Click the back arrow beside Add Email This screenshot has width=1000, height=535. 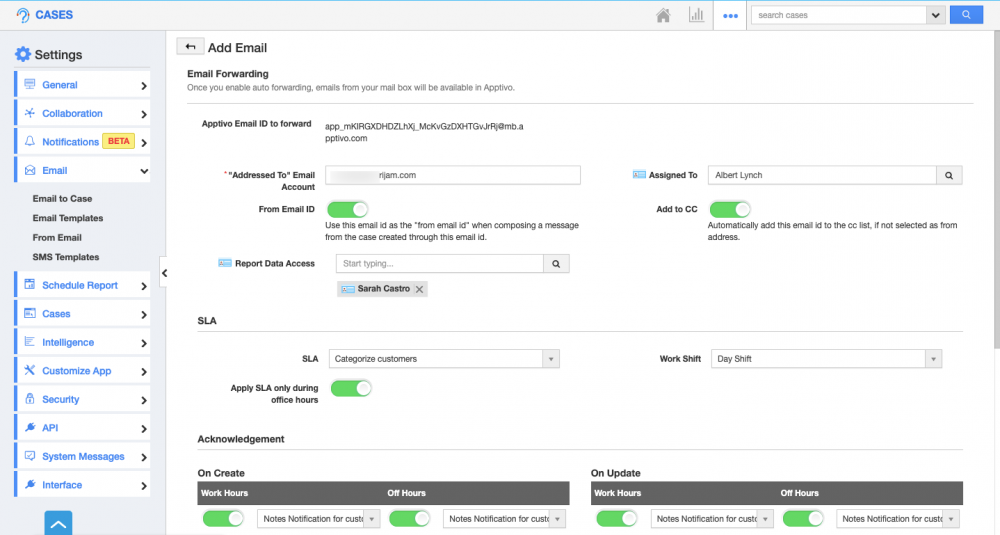pos(189,47)
